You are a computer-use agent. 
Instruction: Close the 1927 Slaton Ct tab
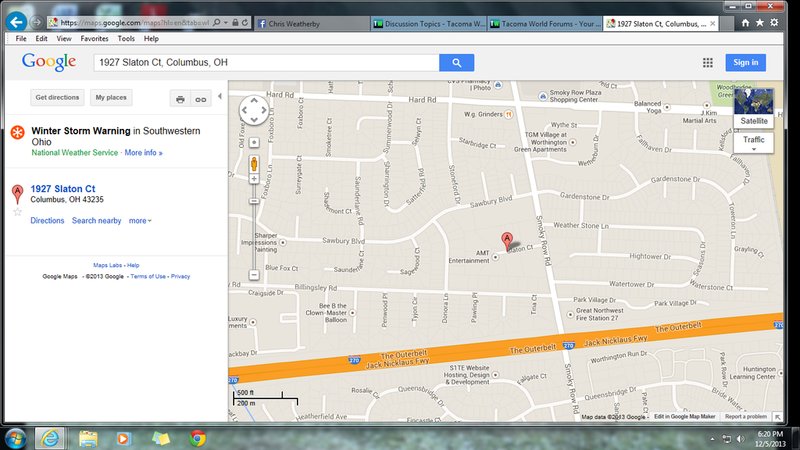pos(713,23)
